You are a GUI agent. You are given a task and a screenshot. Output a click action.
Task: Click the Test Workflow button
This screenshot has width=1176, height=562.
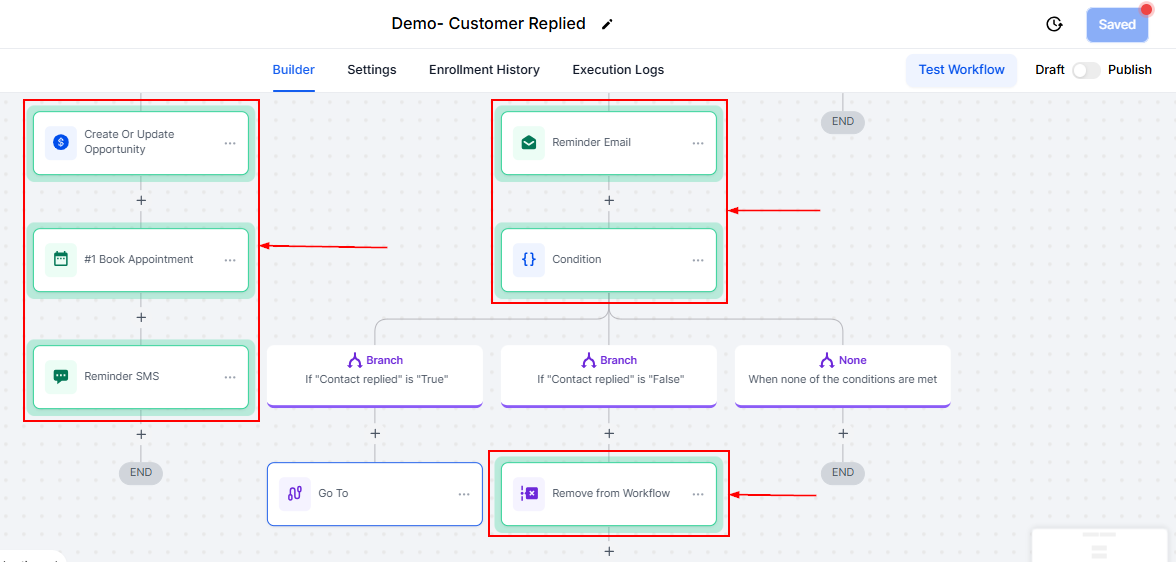click(x=962, y=70)
